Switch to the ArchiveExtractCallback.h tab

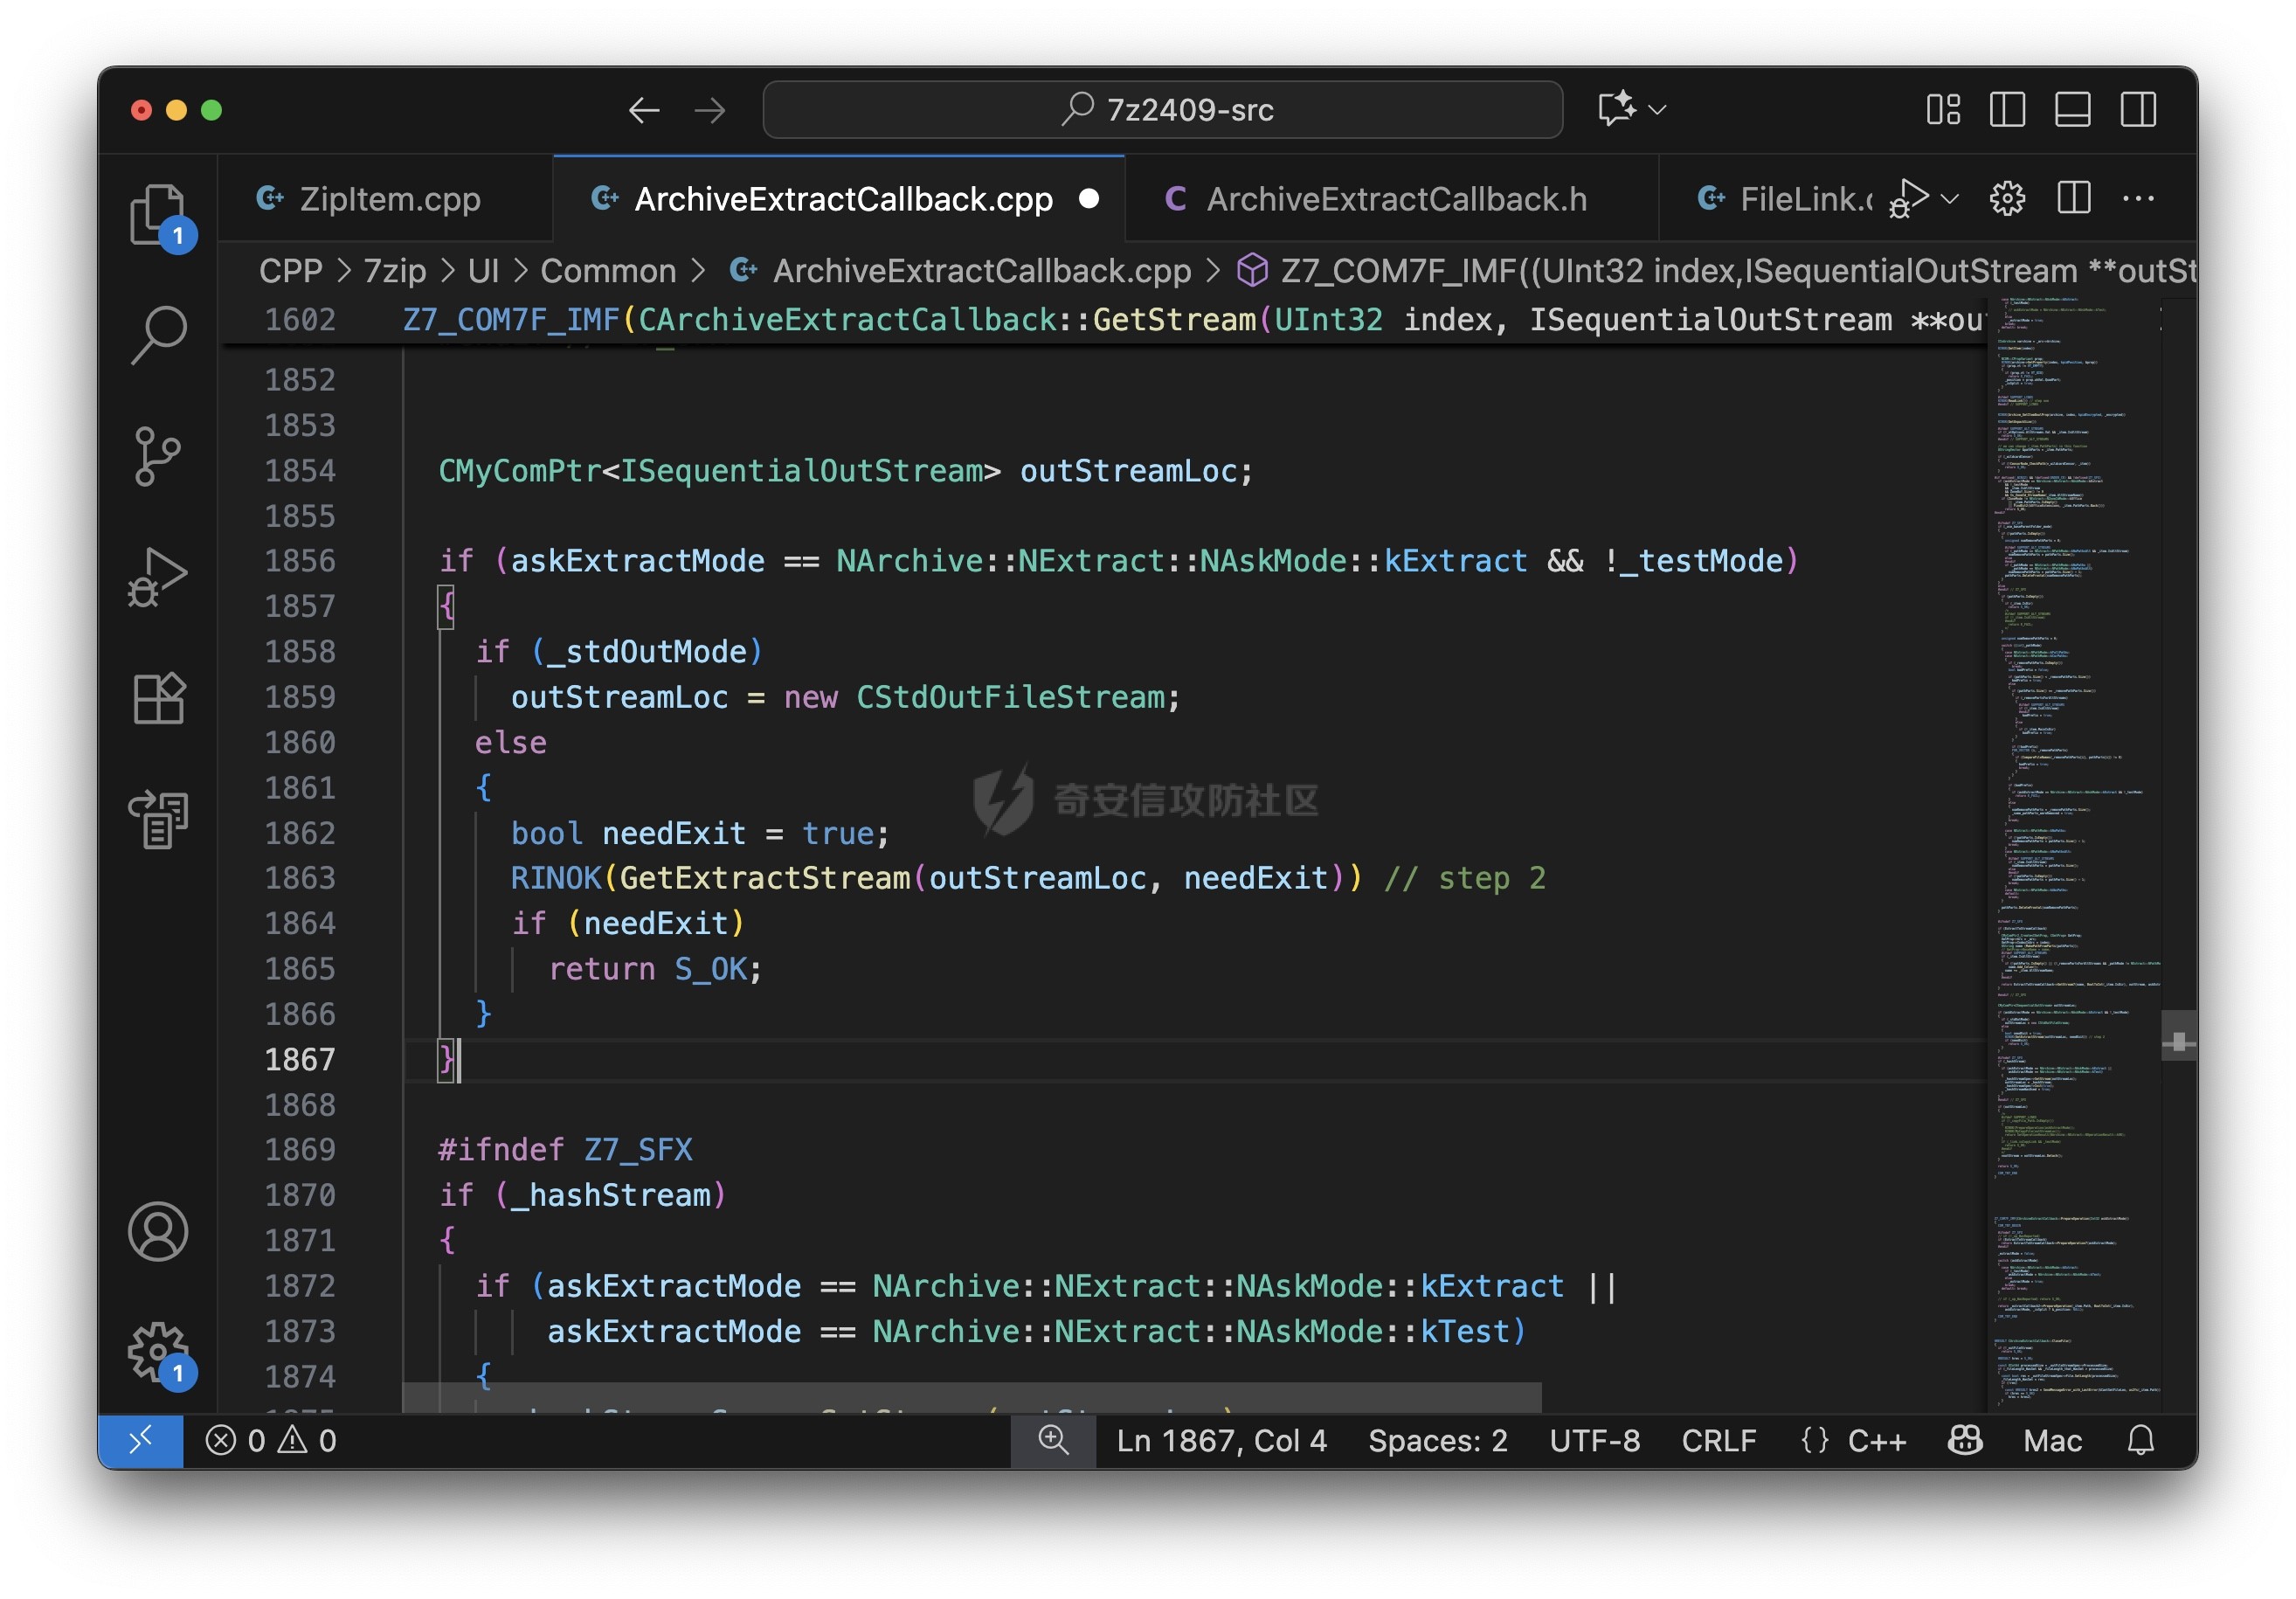[x=1395, y=198]
